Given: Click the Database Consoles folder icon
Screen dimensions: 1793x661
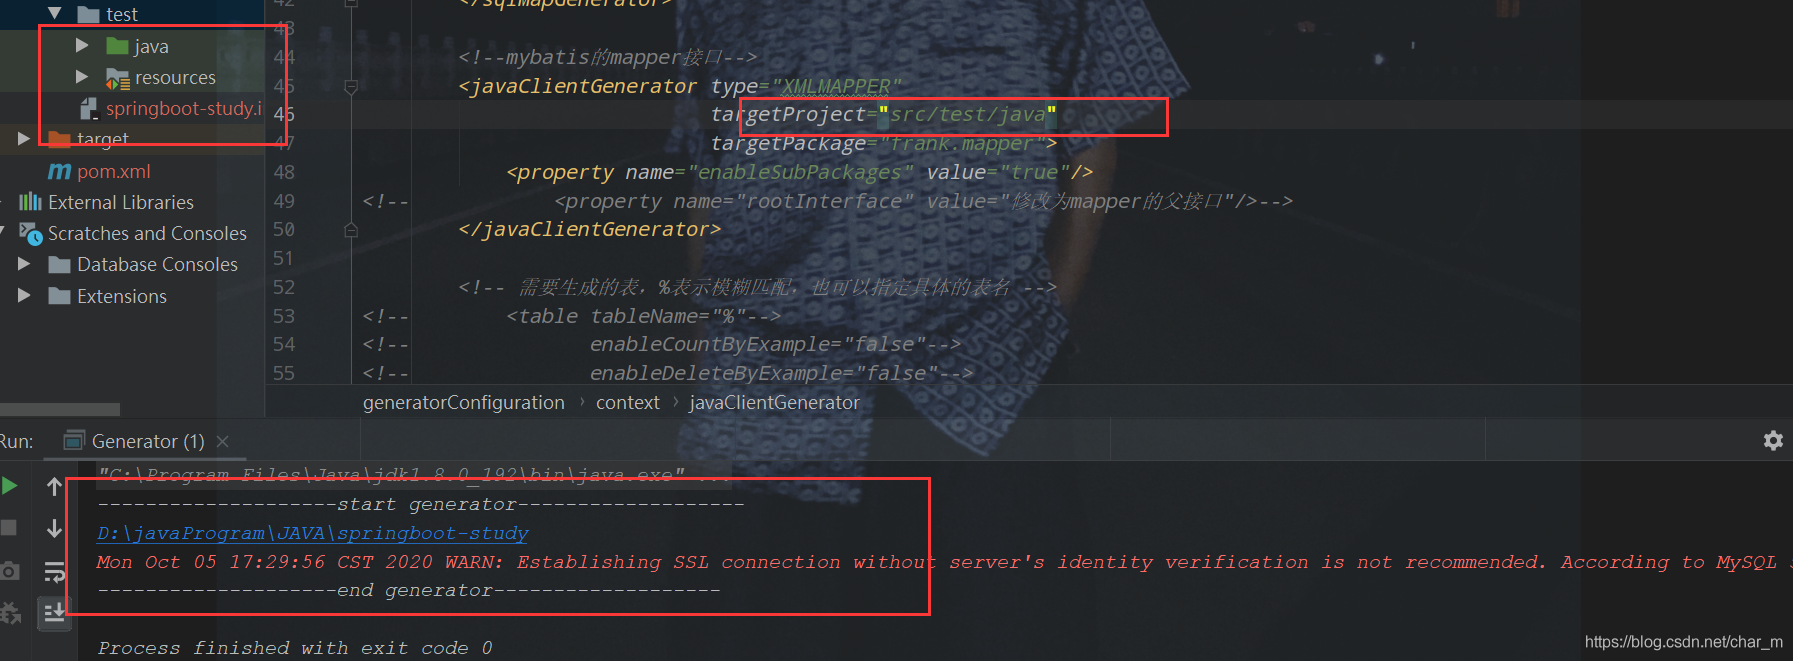Looking at the screenshot, I should (60, 265).
